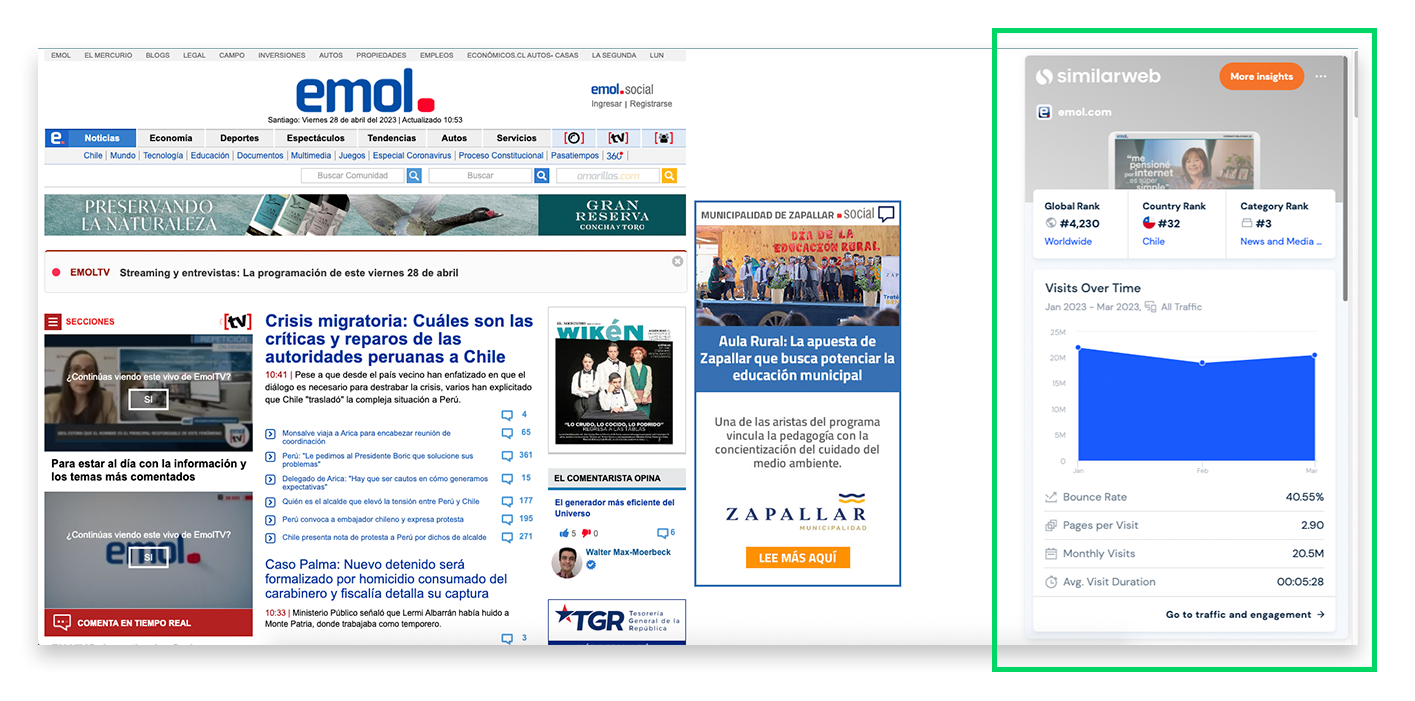Image resolution: width=1415 pixels, height=701 pixels.
Task: Open the Tecnología sub-navigation link
Action: tap(163, 156)
